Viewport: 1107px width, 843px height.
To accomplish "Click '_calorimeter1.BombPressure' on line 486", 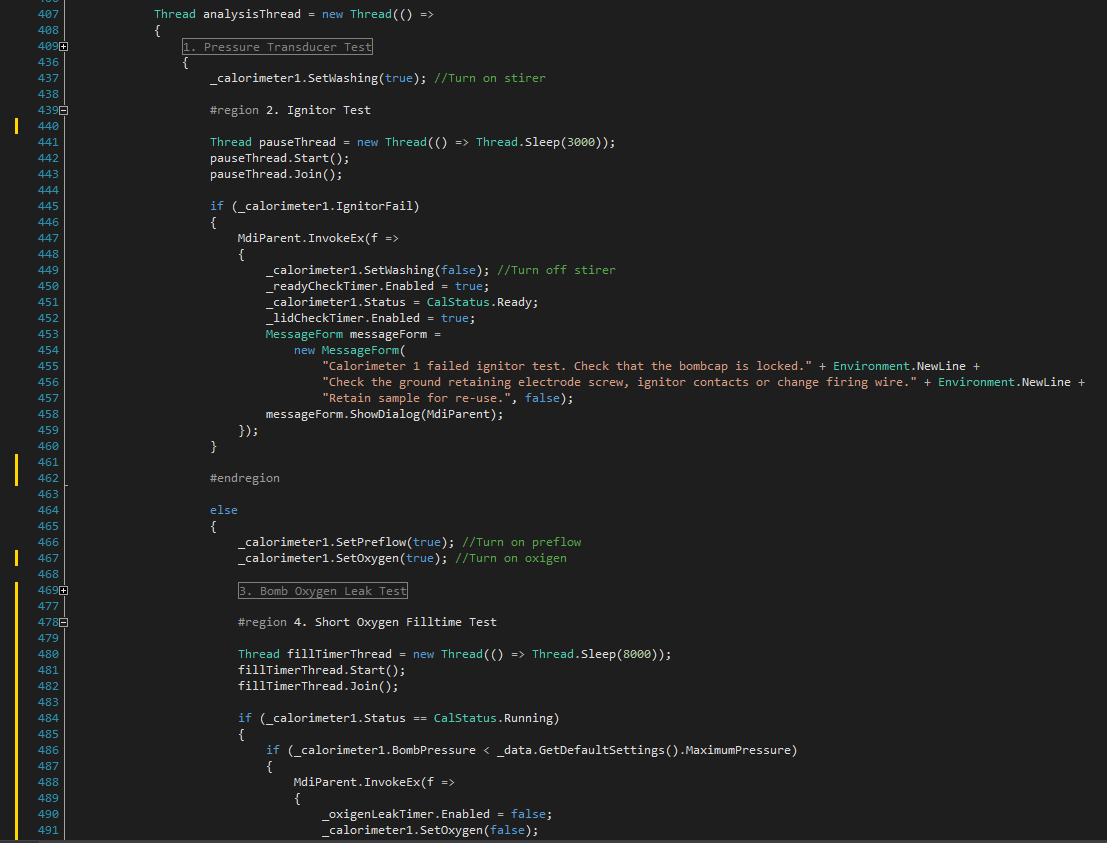I will point(385,750).
